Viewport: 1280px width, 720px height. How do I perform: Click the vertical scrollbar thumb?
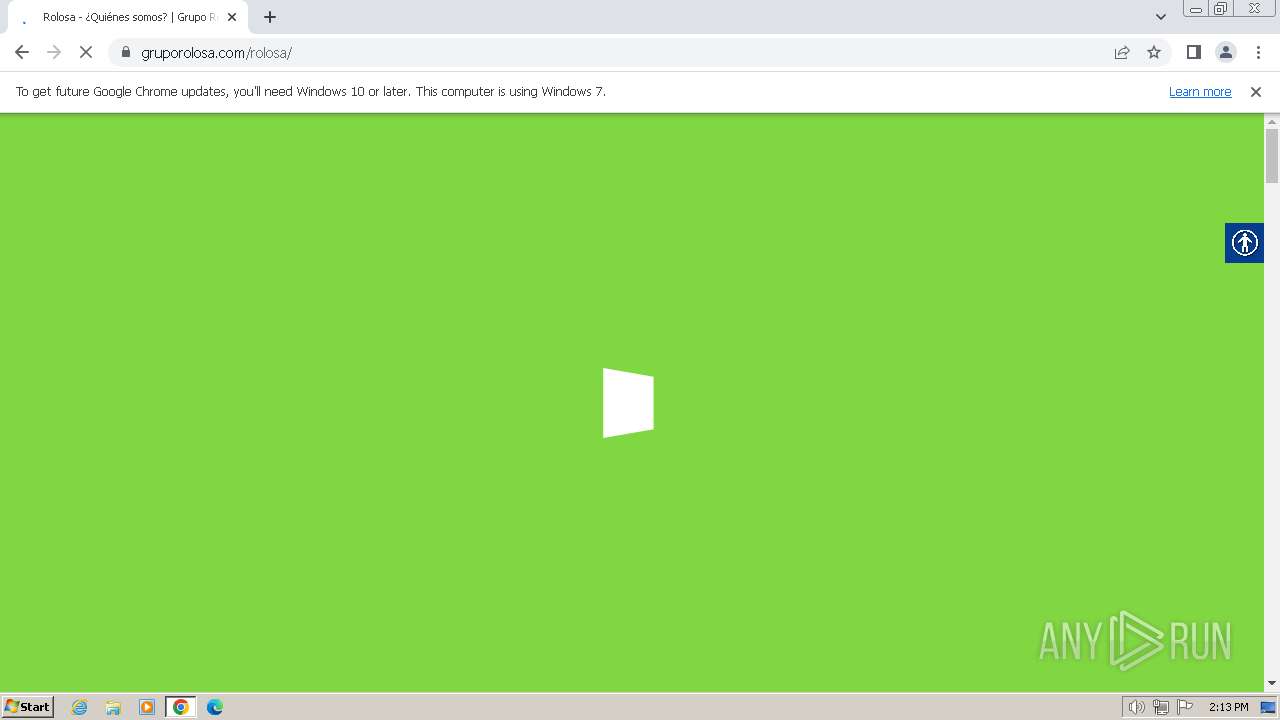click(1272, 155)
